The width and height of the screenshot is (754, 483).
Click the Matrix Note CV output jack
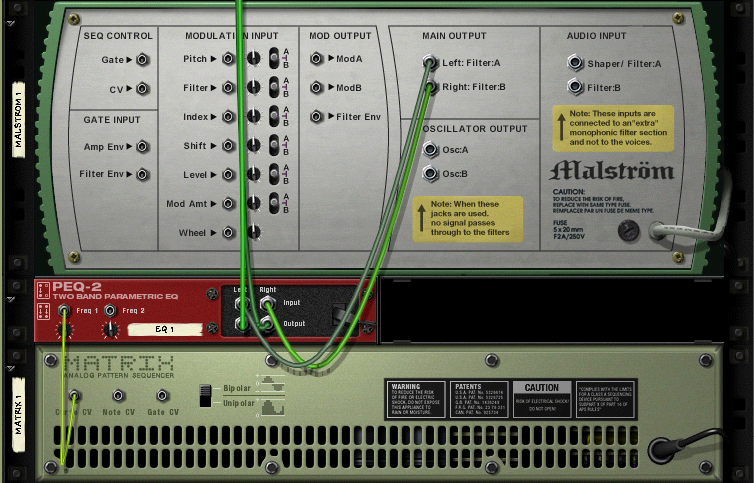pyautogui.click(x=119, y=395)
